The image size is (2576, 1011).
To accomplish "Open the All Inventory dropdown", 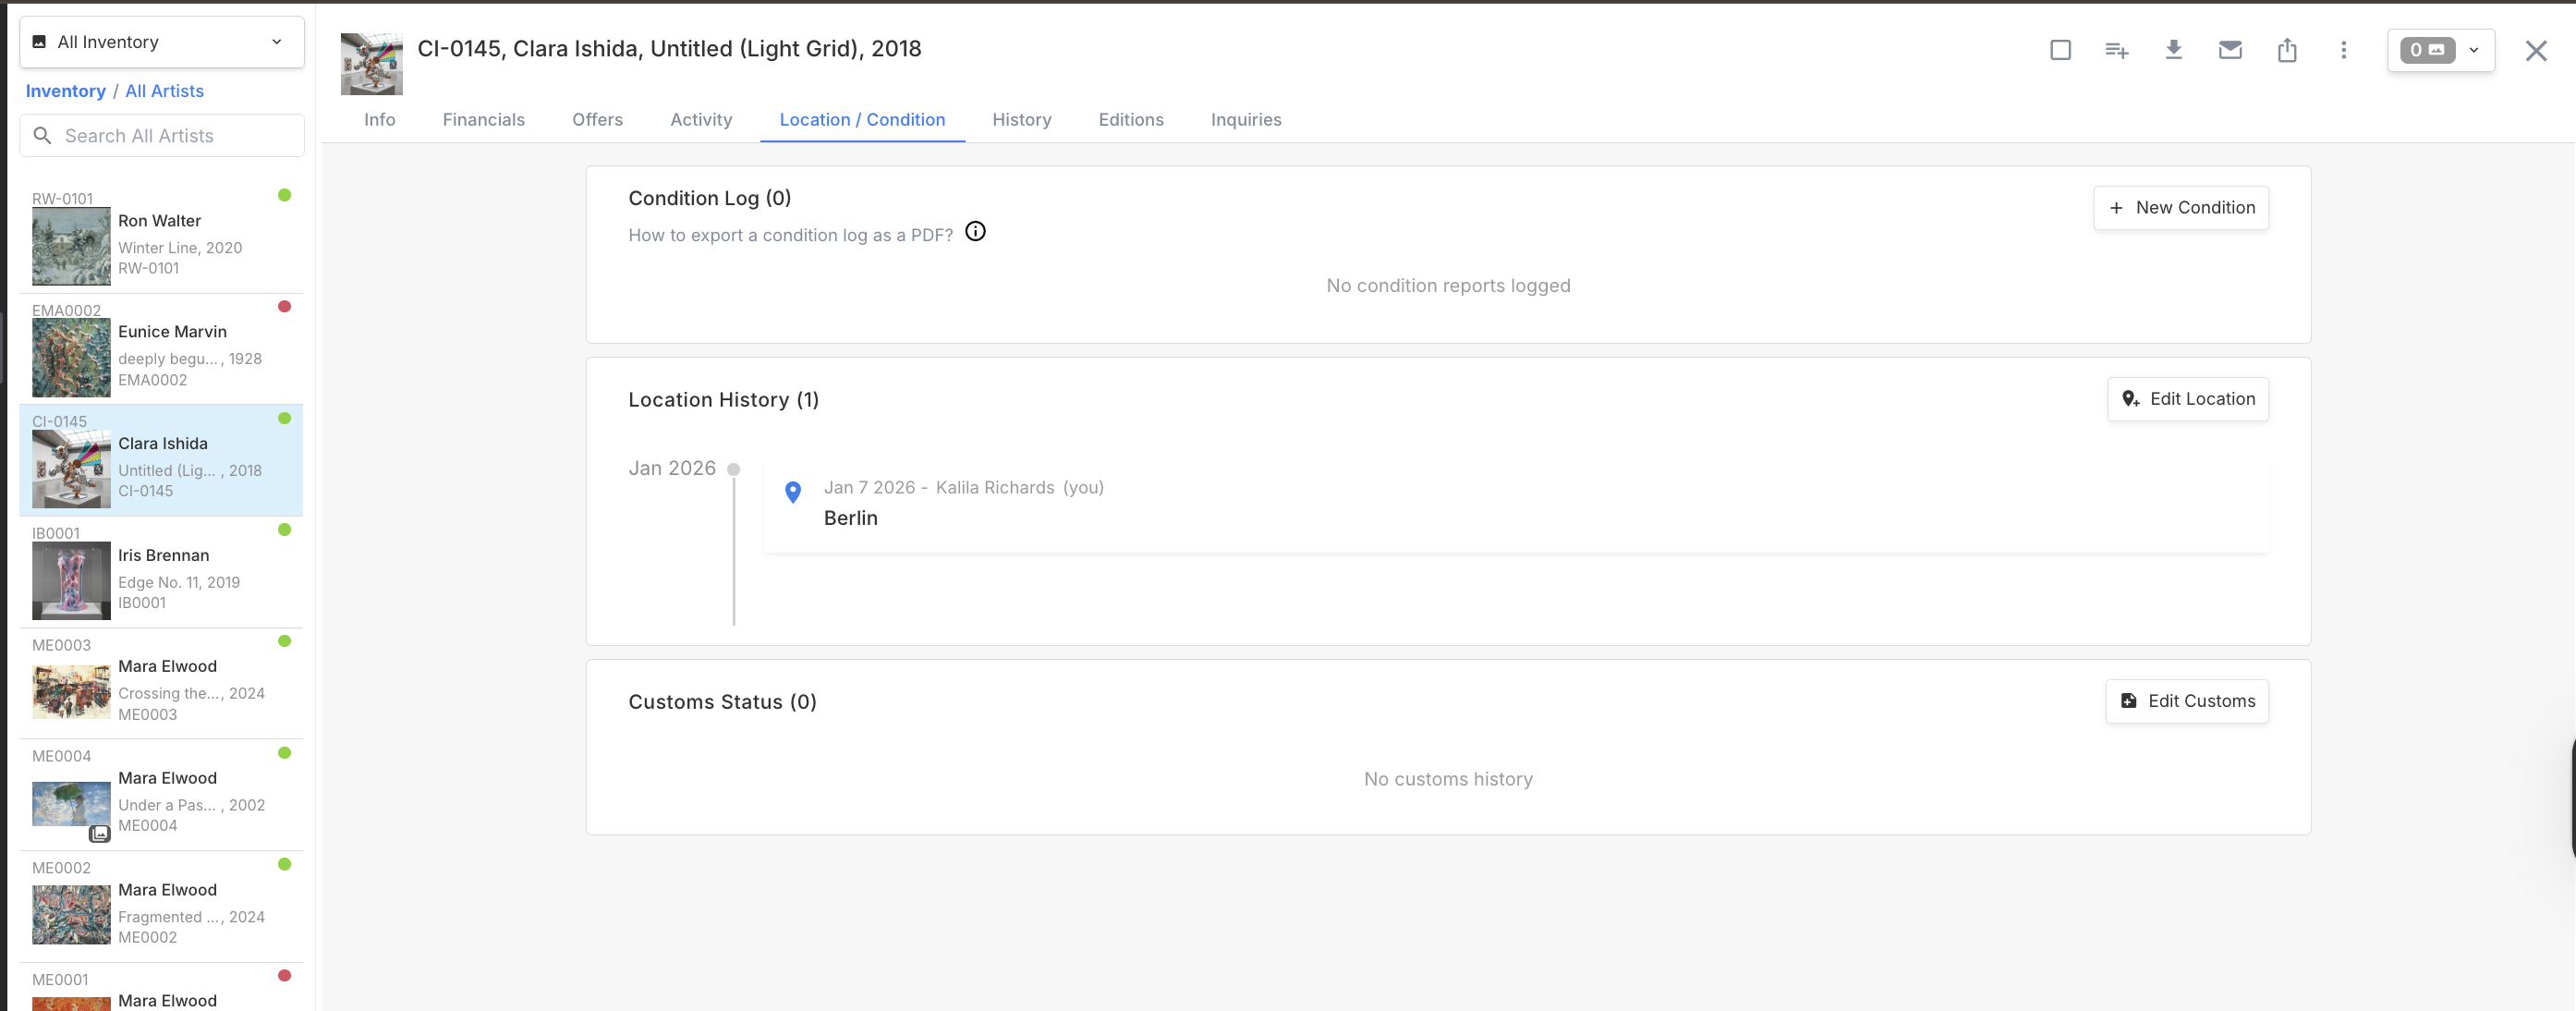I will click(161, 42).
